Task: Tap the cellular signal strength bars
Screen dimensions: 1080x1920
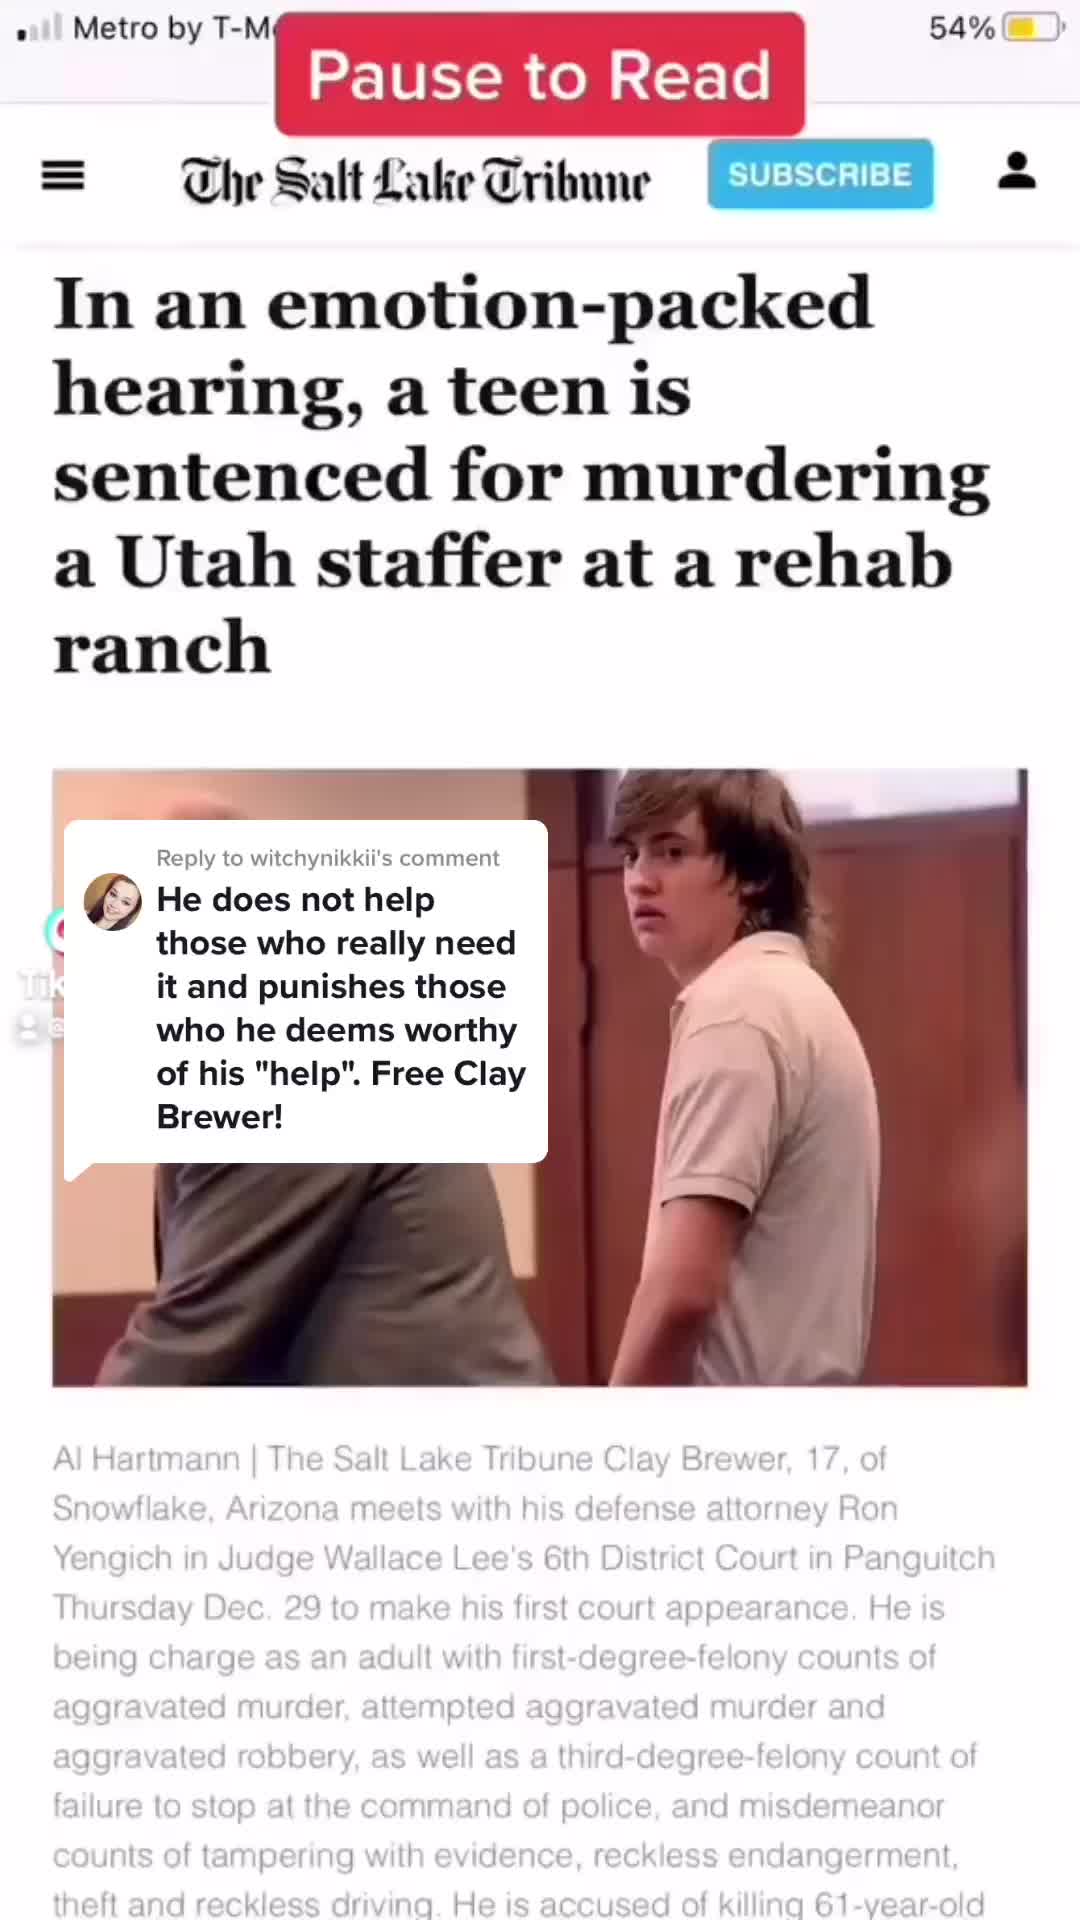Action: [40, 27]
